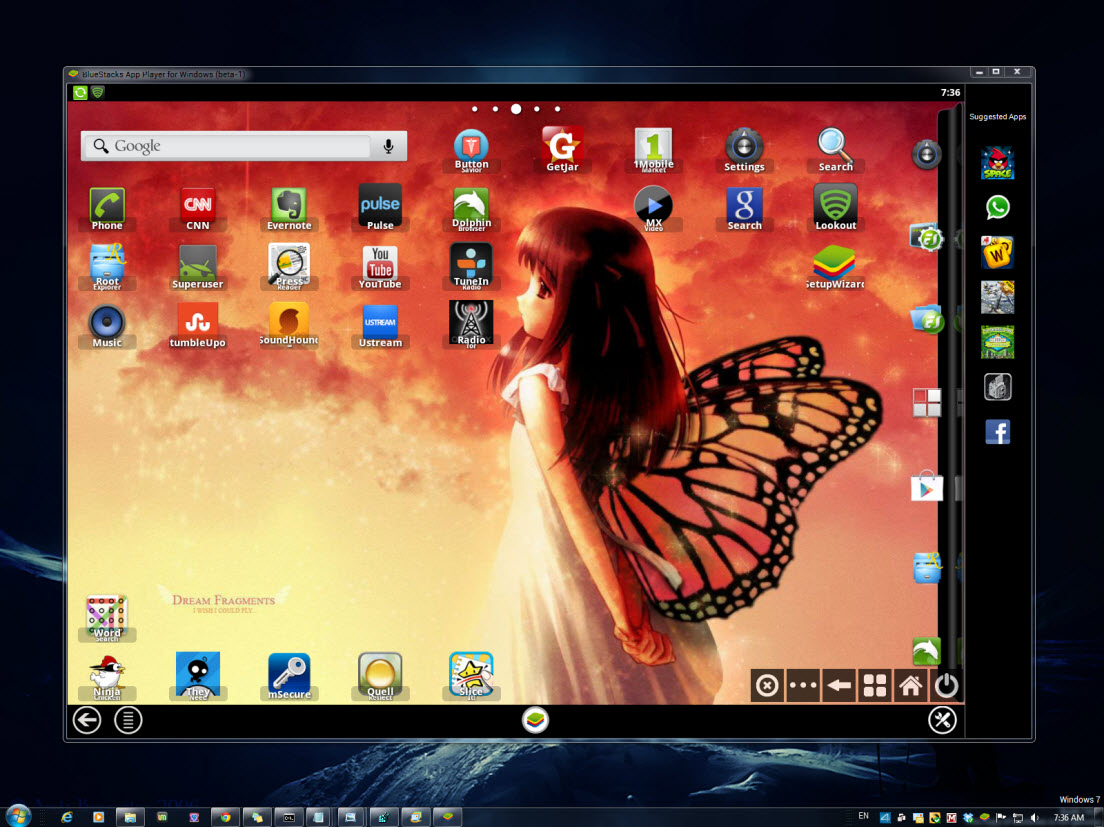
Task: Open the Windows Start menu
Action: [18, 816]
